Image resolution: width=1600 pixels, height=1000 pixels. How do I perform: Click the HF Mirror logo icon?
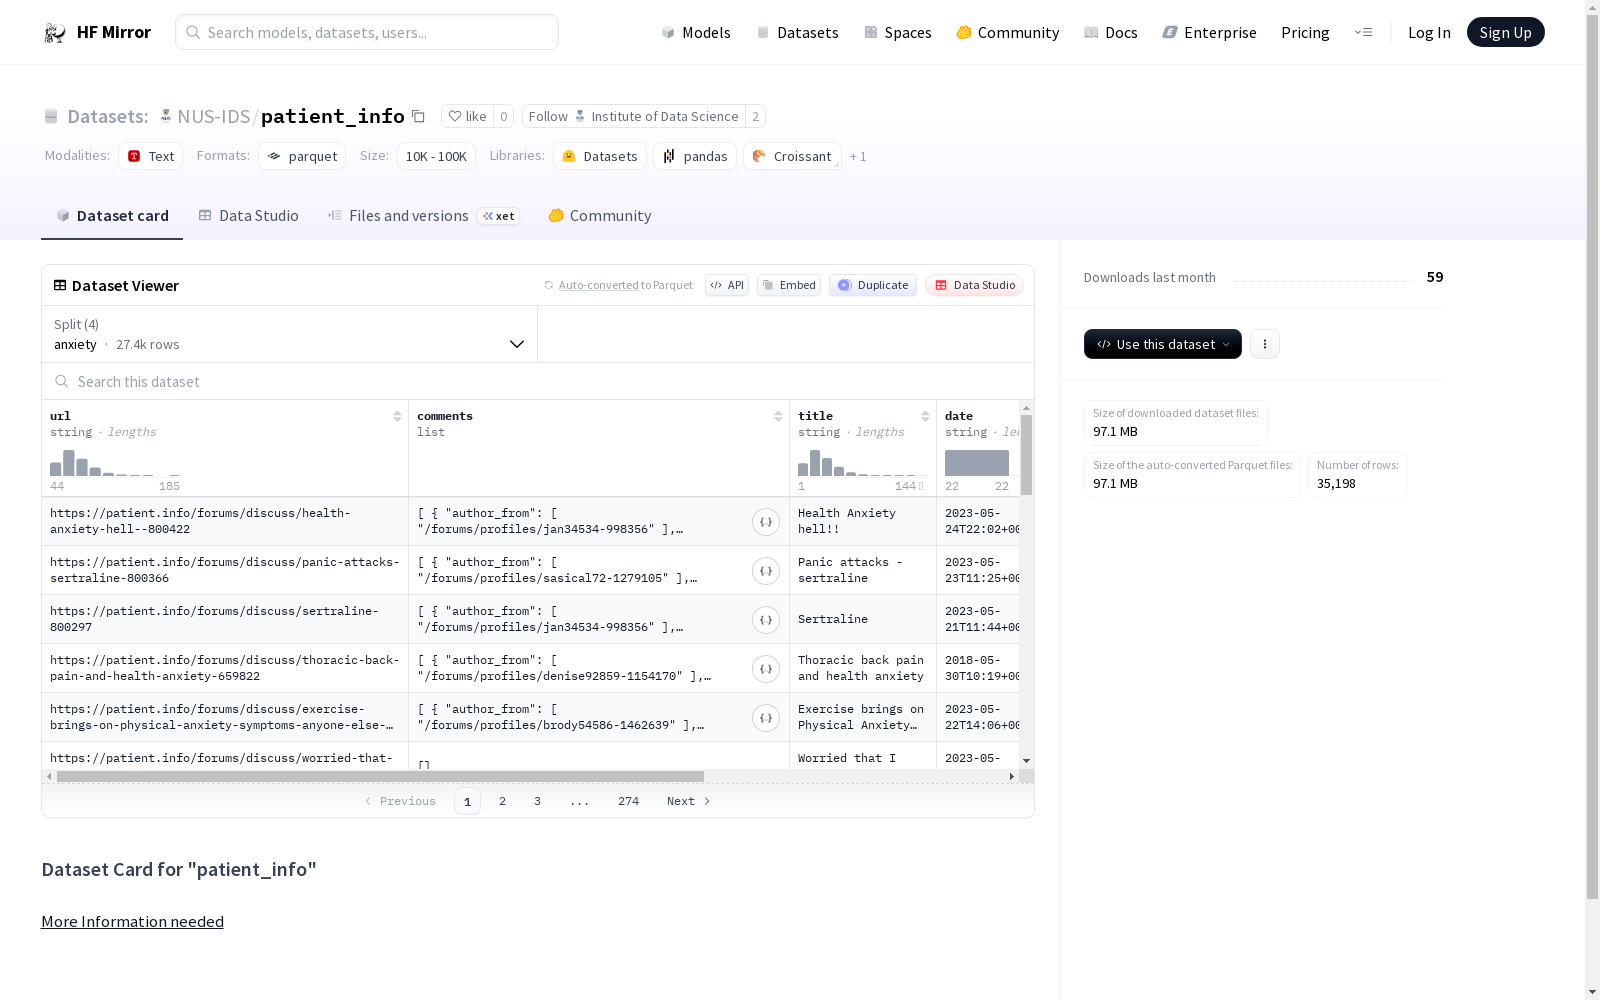pos(55,33)
